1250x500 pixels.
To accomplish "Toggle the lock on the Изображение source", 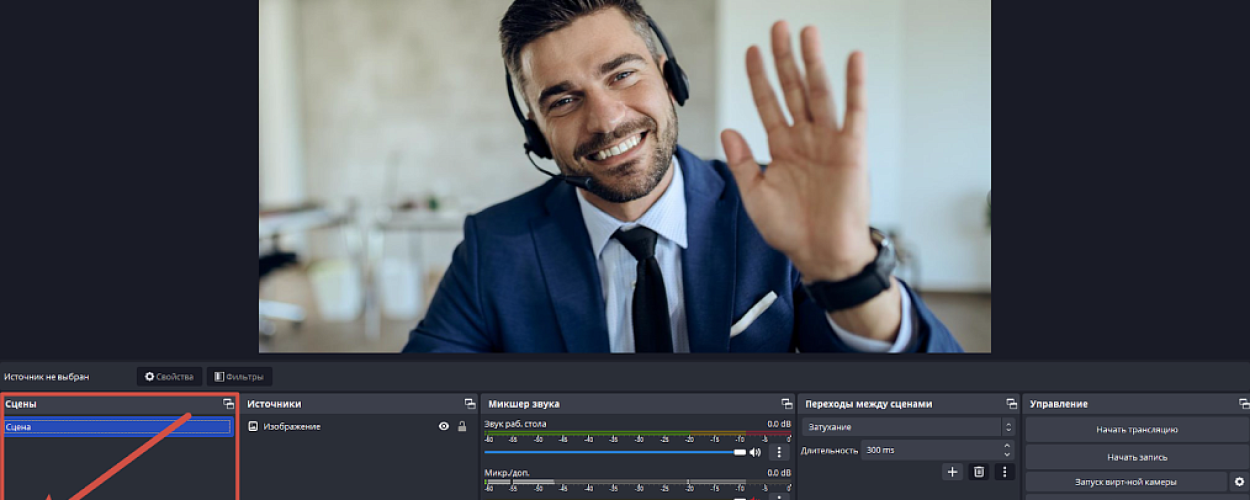I will click(x=462, y=427).
